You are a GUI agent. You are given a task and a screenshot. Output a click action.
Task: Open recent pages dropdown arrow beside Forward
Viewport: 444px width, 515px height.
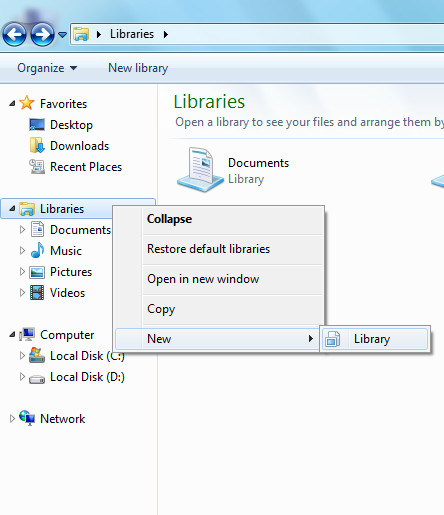62,34
